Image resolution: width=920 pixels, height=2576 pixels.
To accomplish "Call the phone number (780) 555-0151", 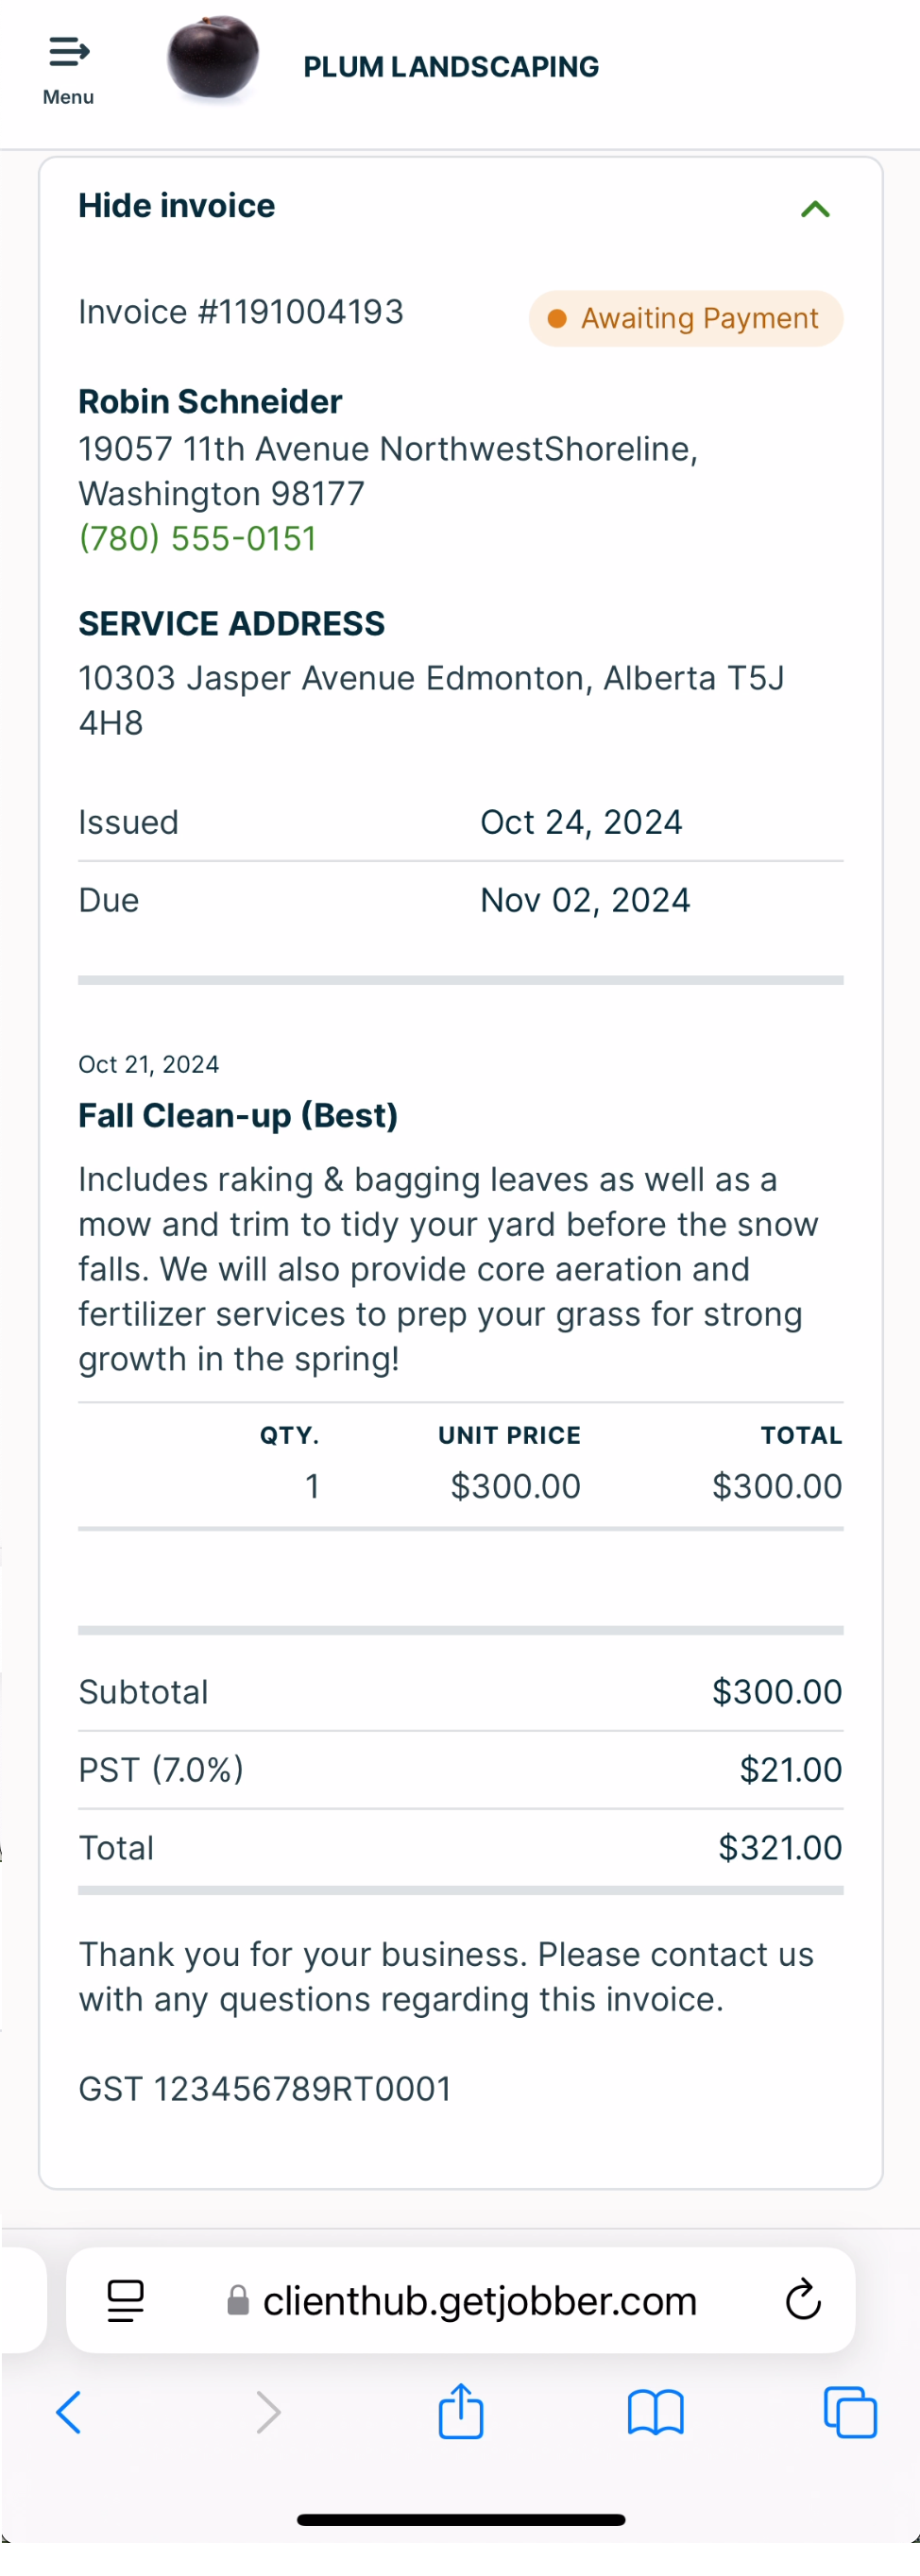I will coord(198,539).
